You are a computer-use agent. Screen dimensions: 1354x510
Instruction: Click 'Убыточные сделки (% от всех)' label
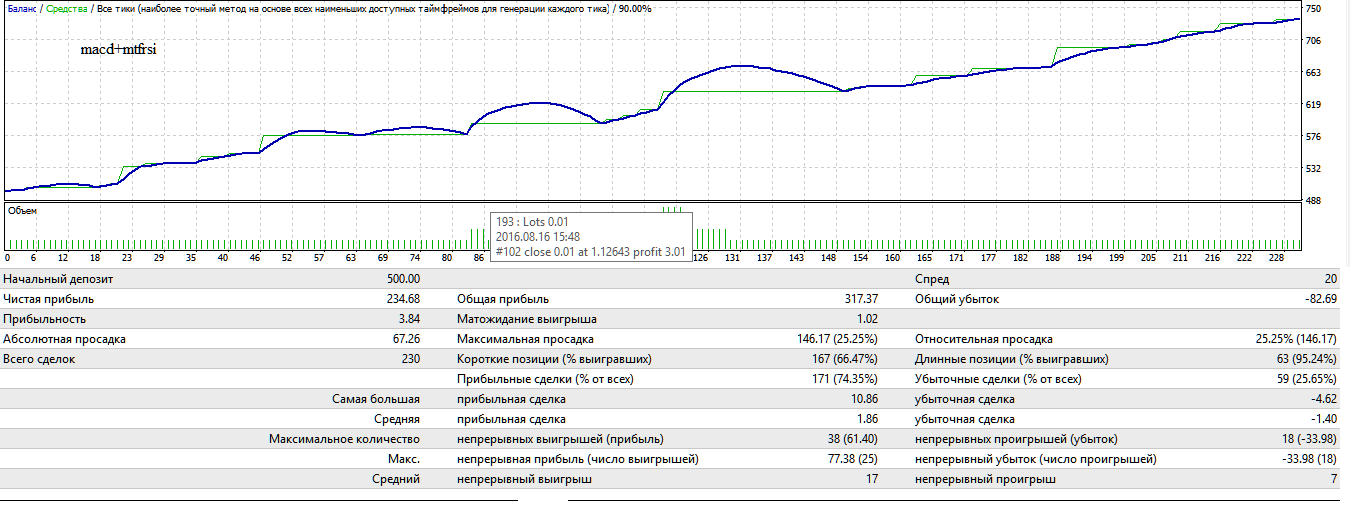pos(998,379)
